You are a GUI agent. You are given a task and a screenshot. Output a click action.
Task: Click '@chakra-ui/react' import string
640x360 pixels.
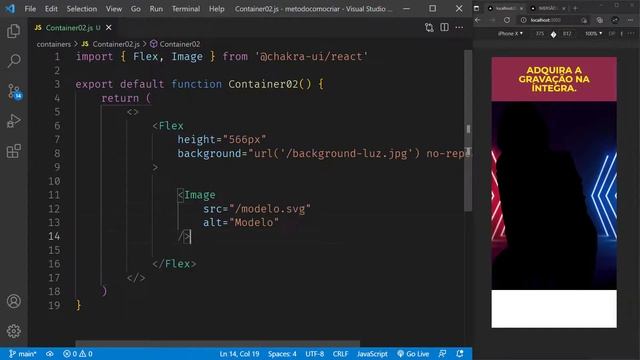pos(311,56)
